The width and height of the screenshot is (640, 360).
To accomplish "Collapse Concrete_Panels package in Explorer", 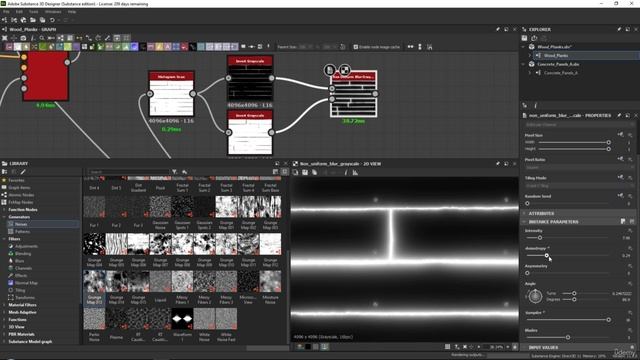I will pos(523,64).
